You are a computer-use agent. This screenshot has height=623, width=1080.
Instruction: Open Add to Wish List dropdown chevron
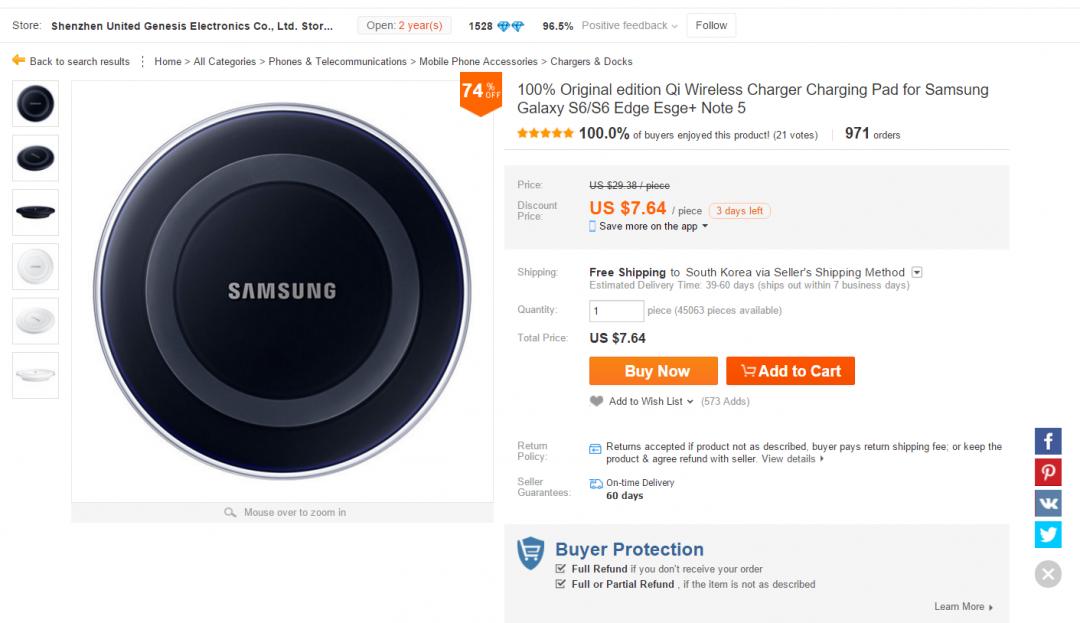click(x=691, y=401)
